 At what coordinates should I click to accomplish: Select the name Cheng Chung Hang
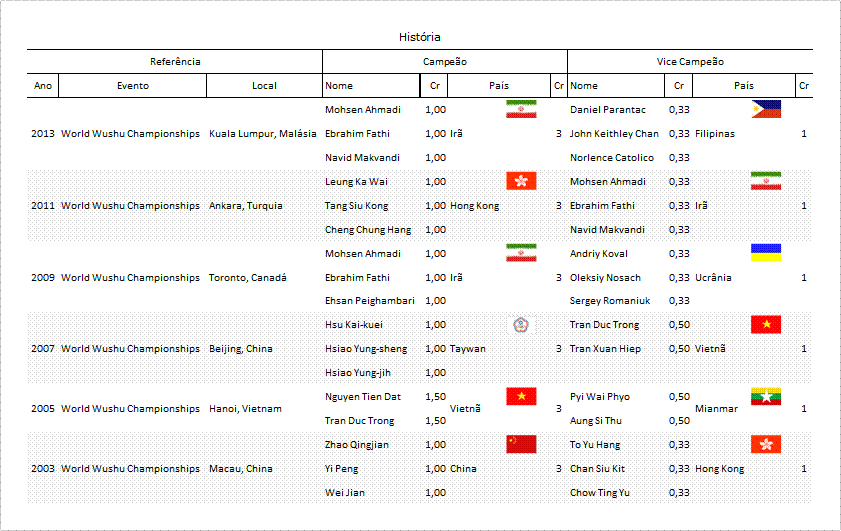pyautogui.click(x=368, y=230)
